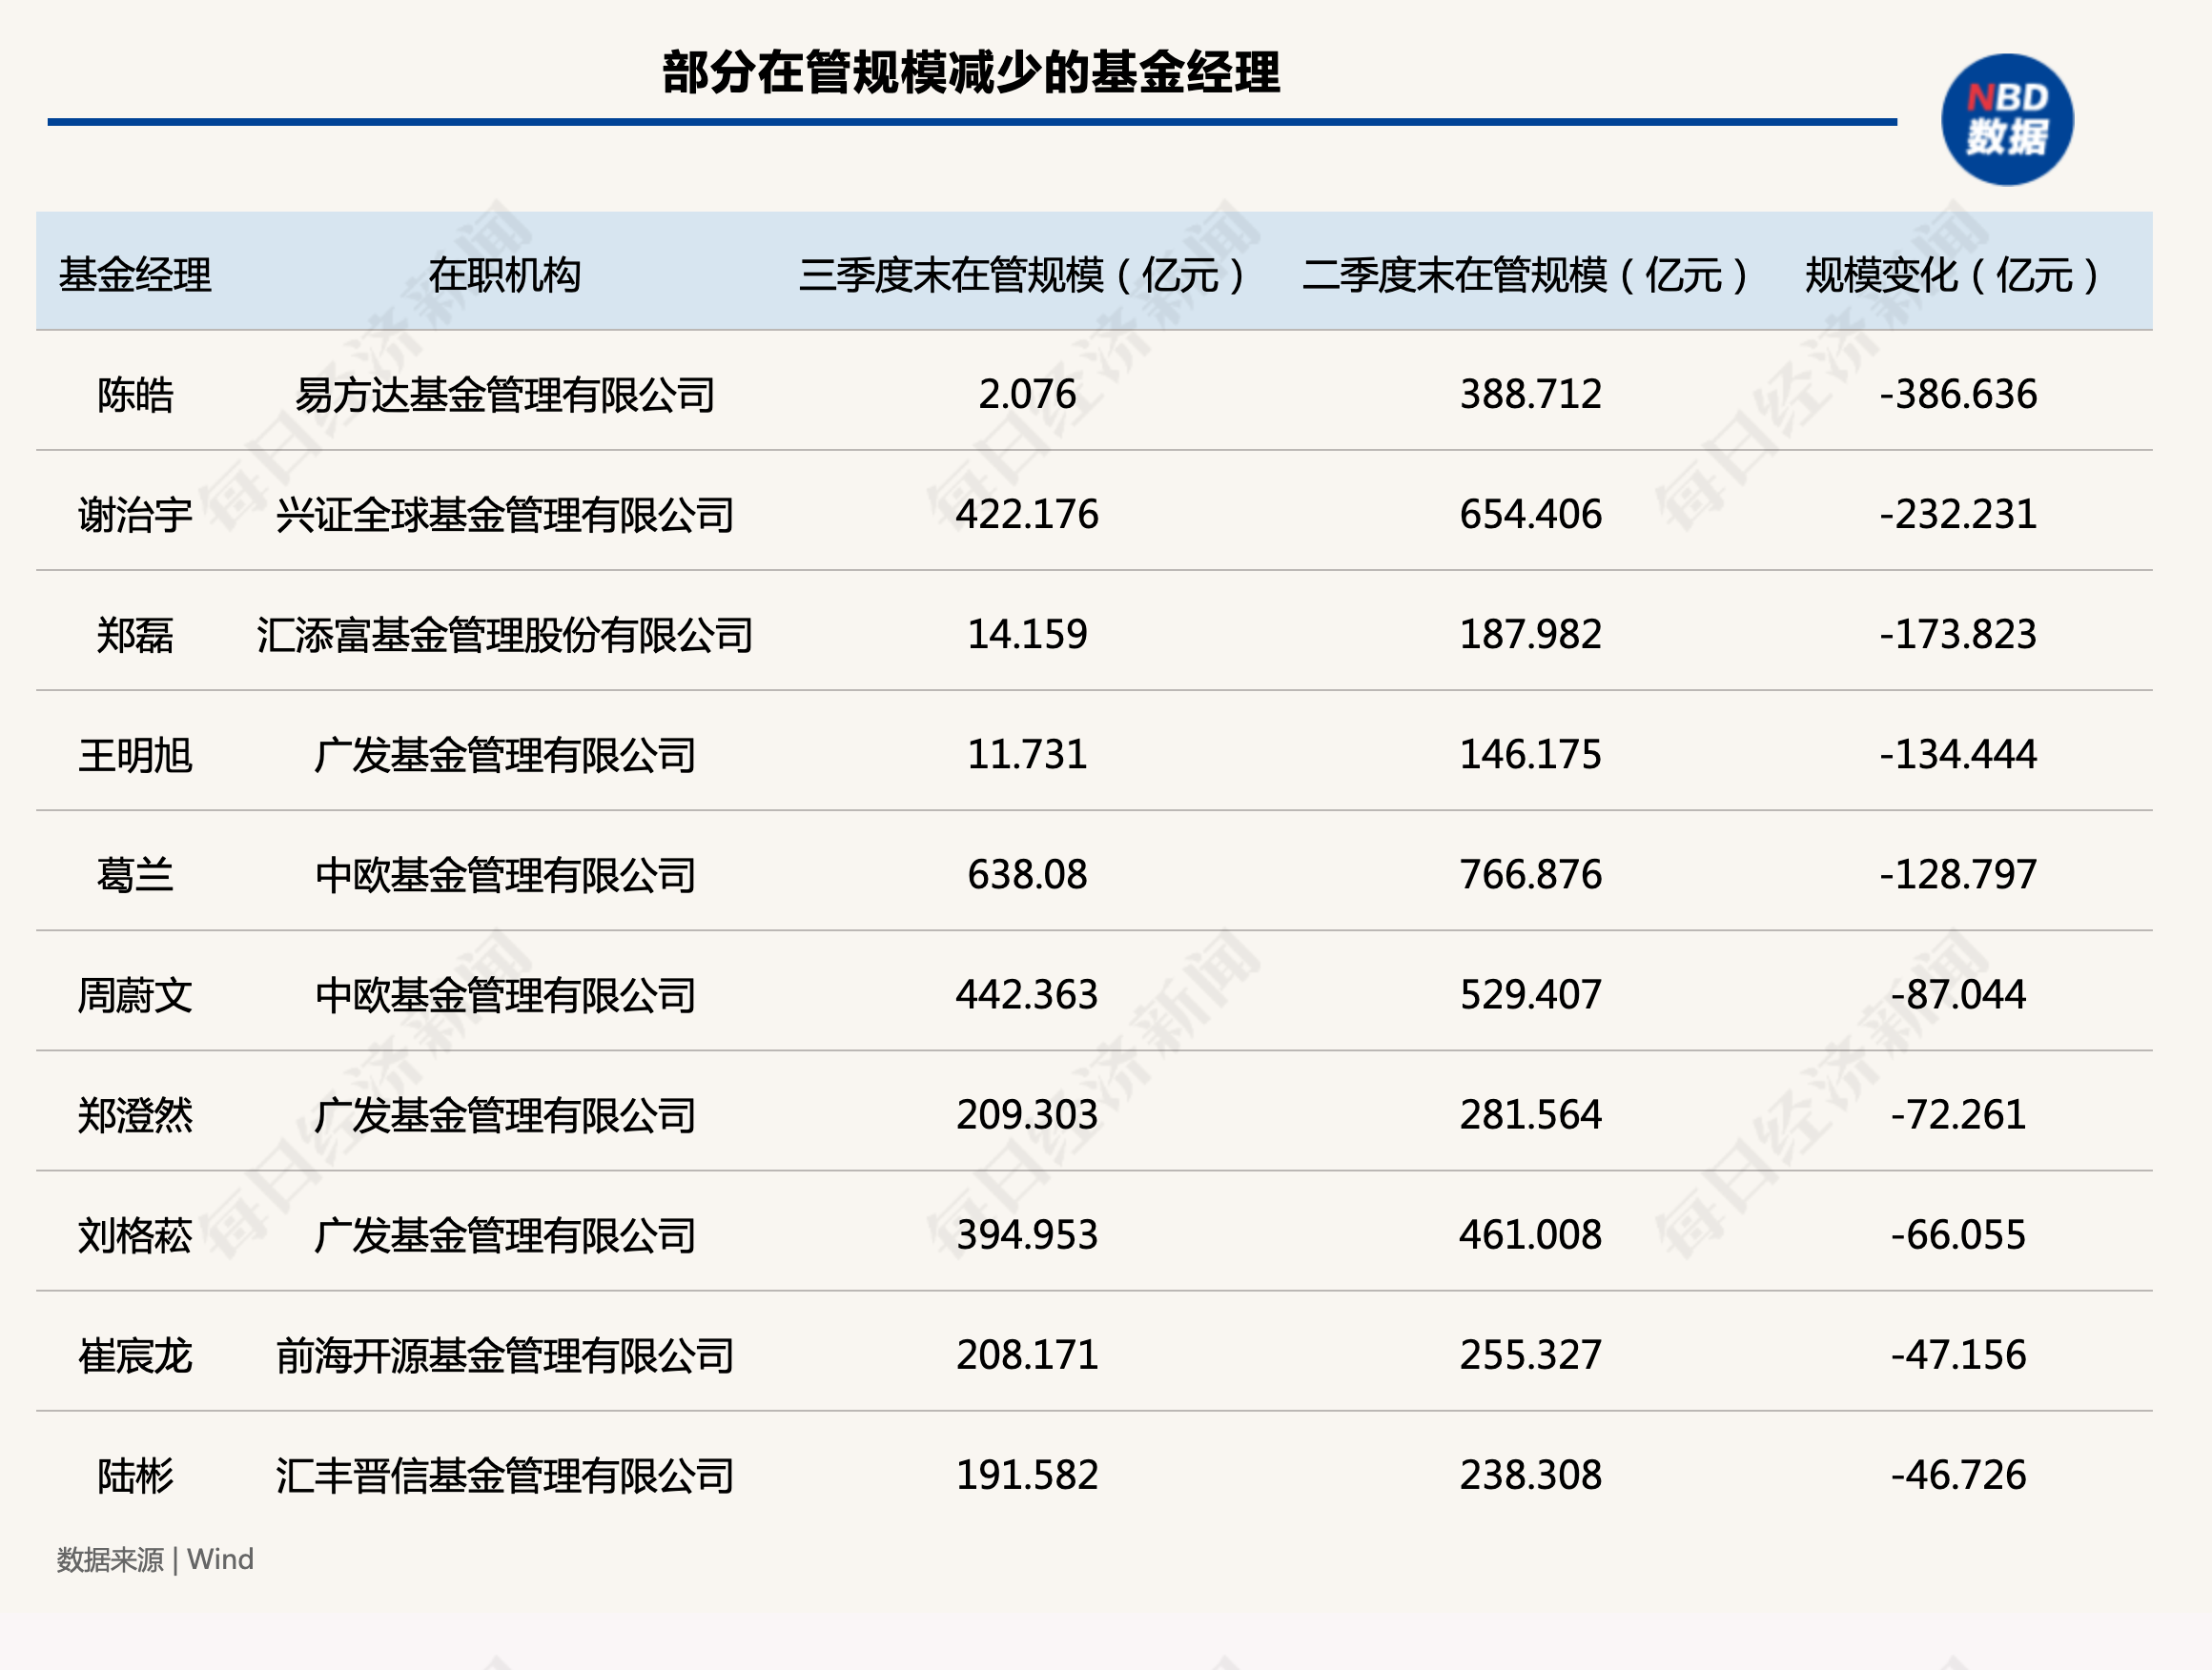Click value 238.308
Screen dimensions: 2212x1670
coord(1530,1474)
